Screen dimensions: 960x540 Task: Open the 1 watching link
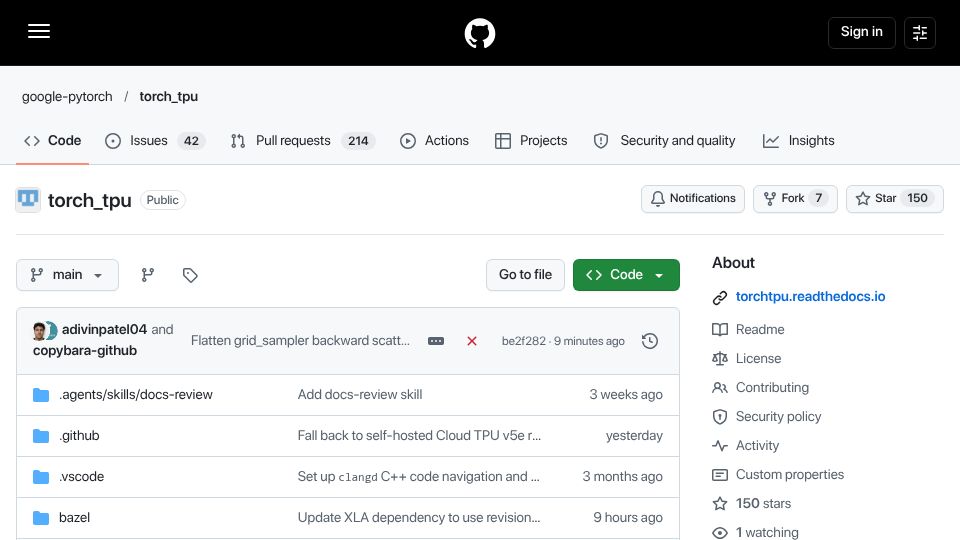point(767,532)
